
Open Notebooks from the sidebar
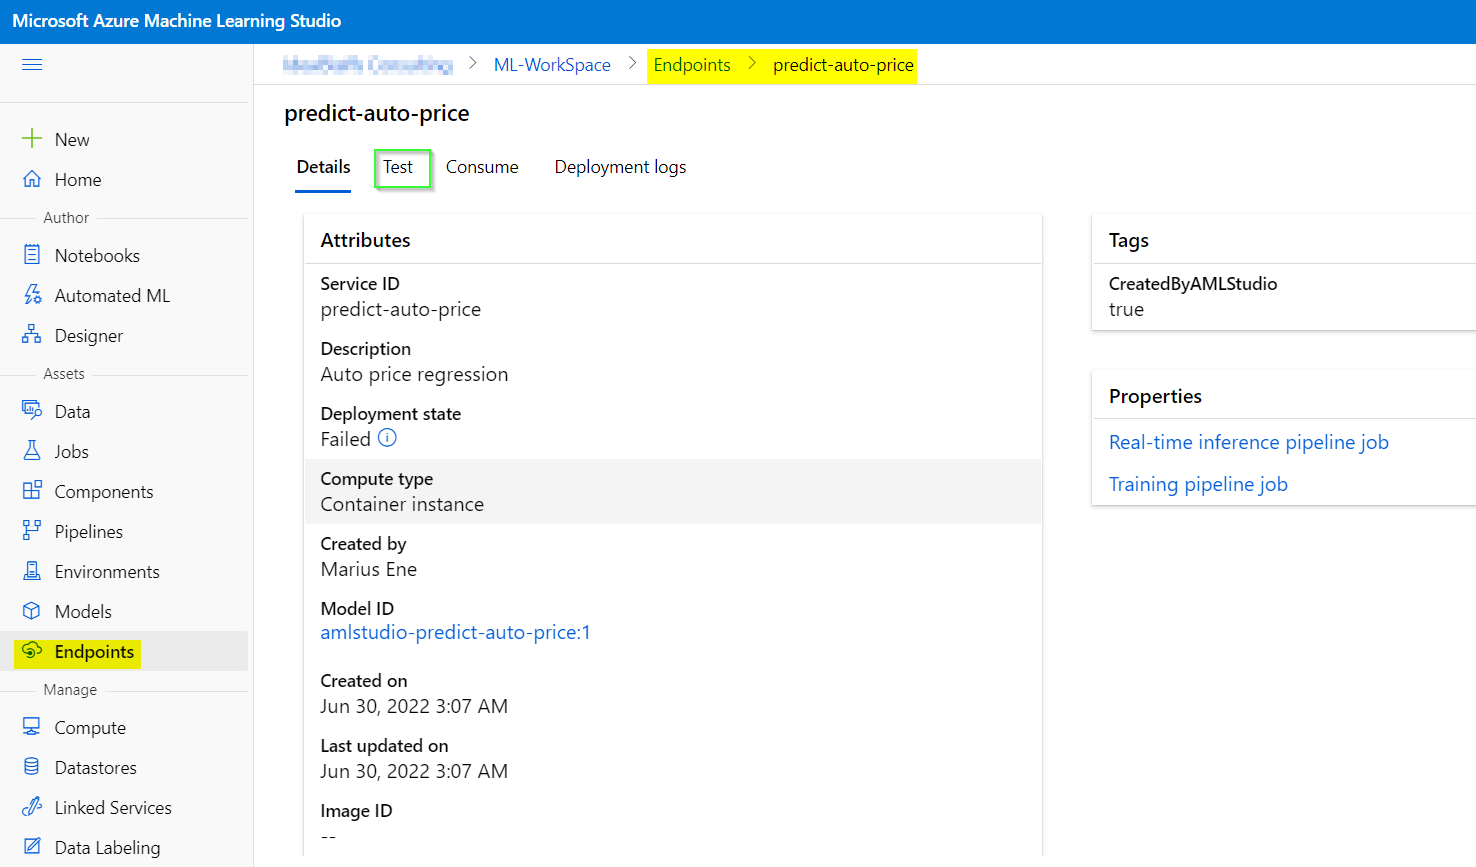(x=97, y=256)
